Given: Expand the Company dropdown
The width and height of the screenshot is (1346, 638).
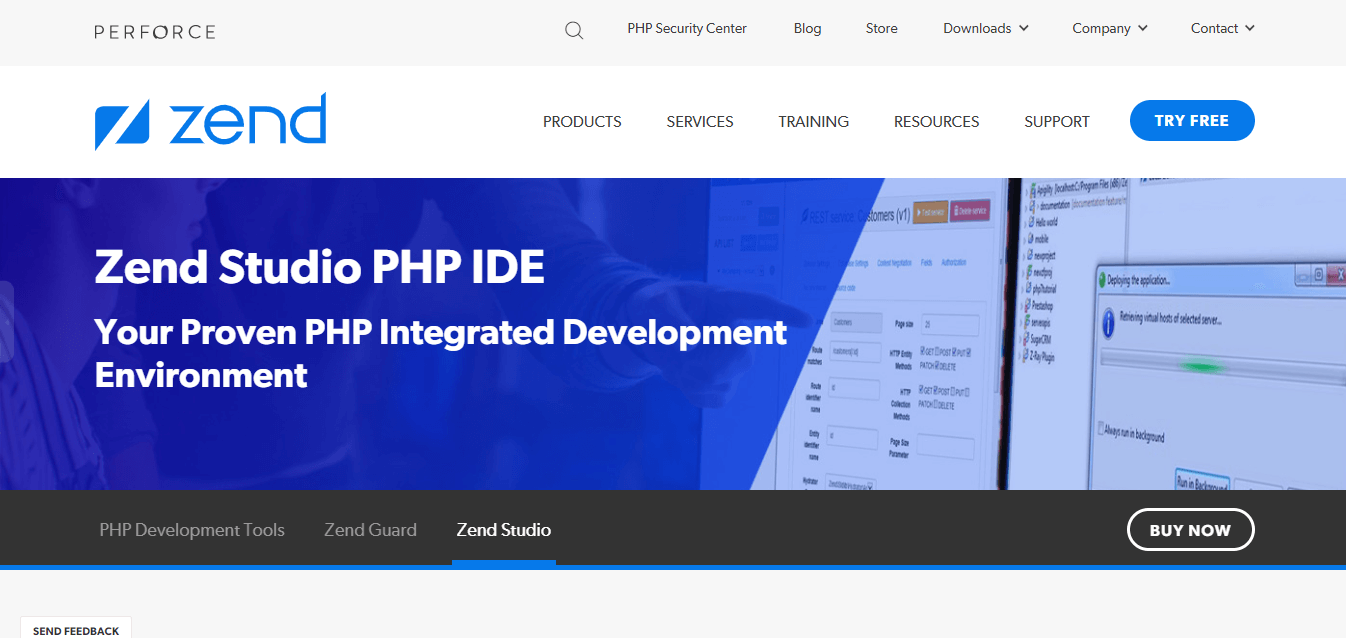Looking at the screenshot, I should point(1110,29).
